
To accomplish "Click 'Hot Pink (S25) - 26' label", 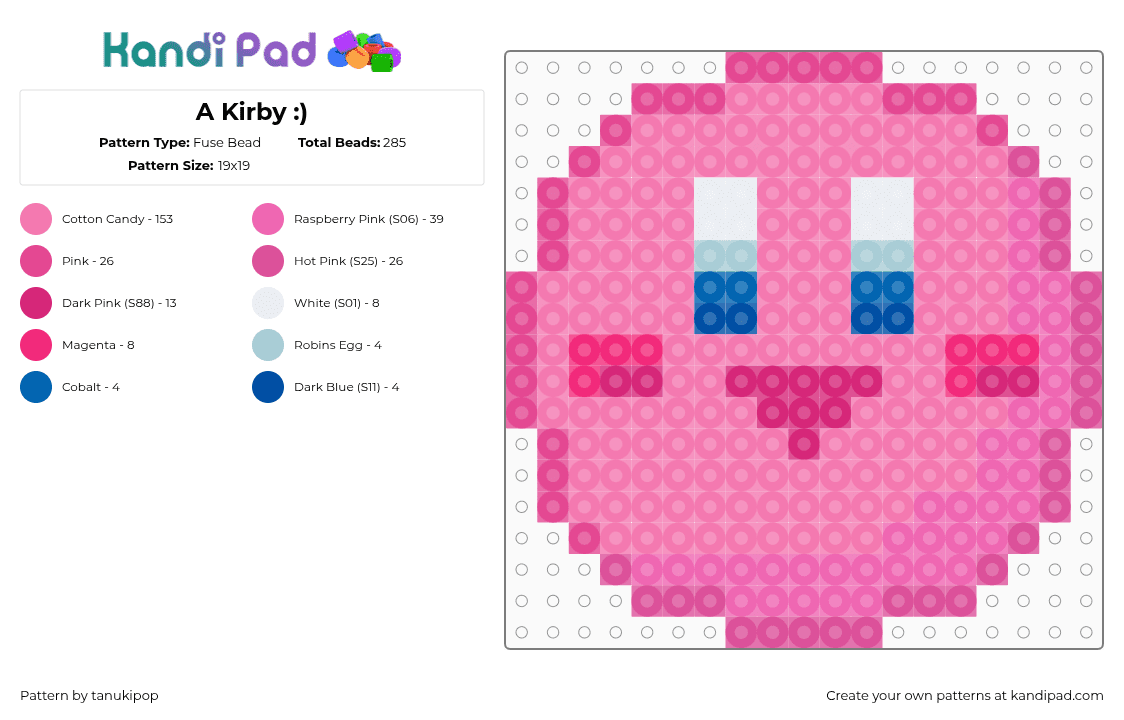I will tap(348, 261).
